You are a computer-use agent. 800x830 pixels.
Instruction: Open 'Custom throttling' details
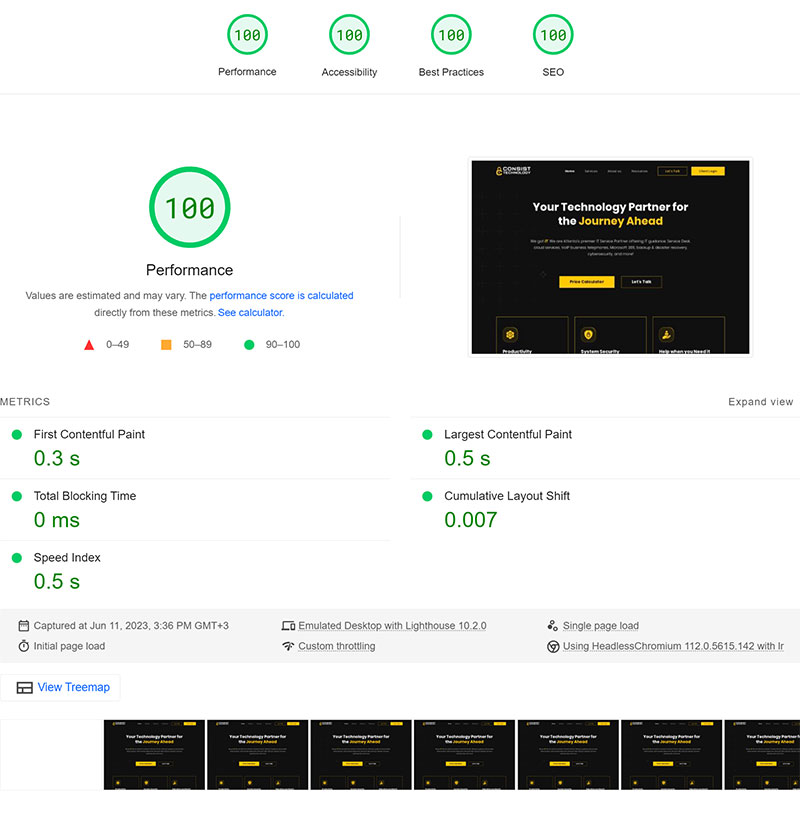337,646
